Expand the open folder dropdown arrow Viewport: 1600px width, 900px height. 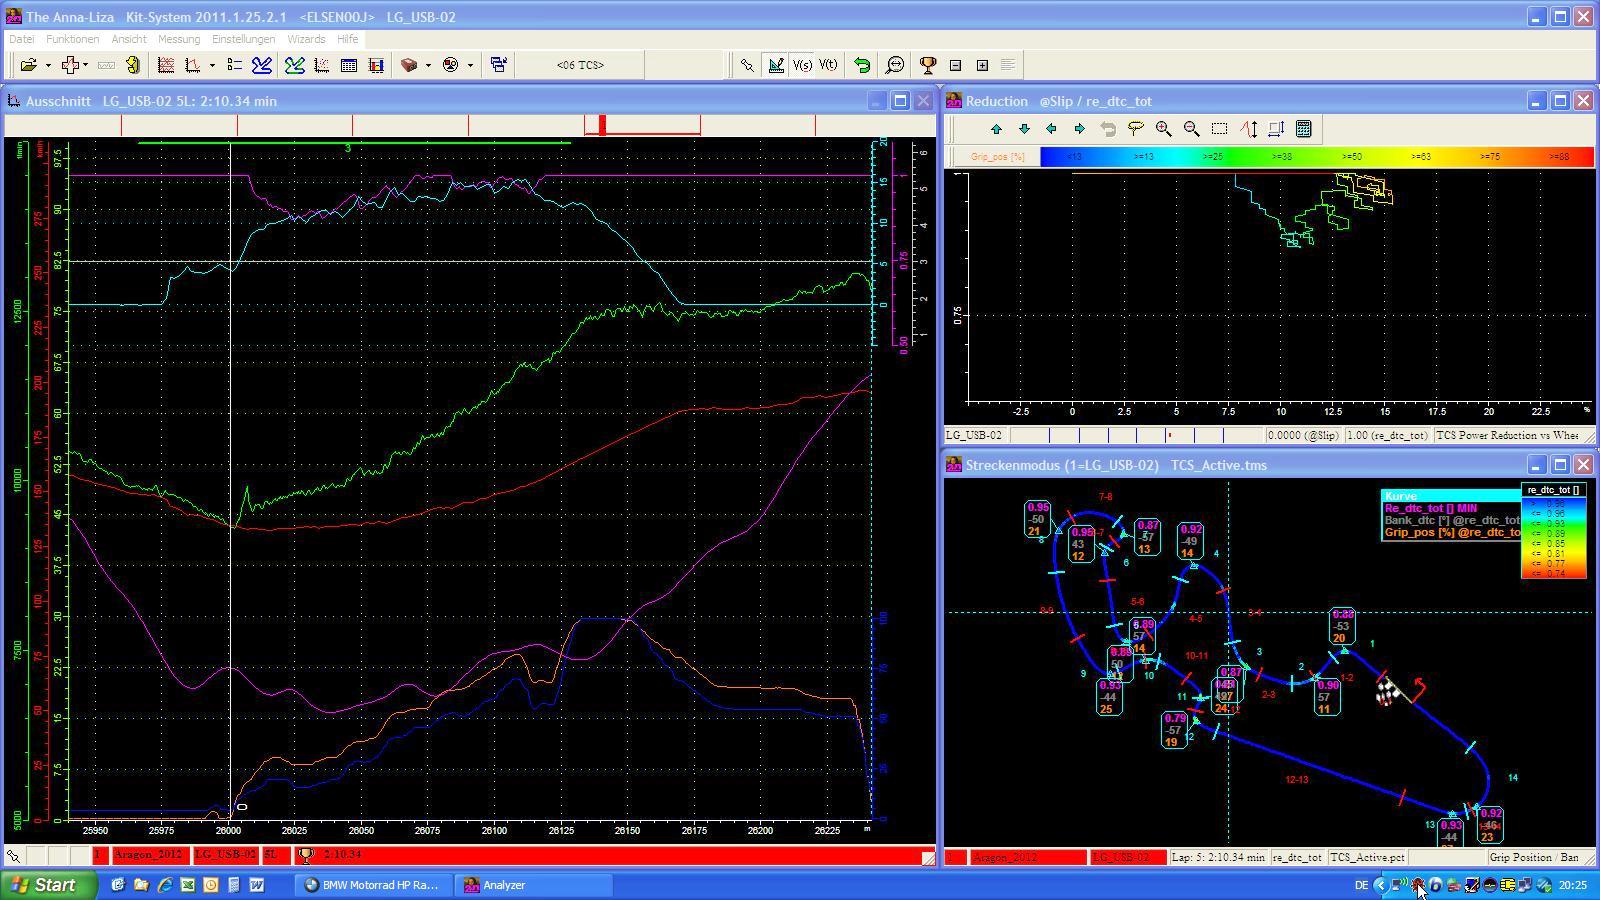click(48, 65)
